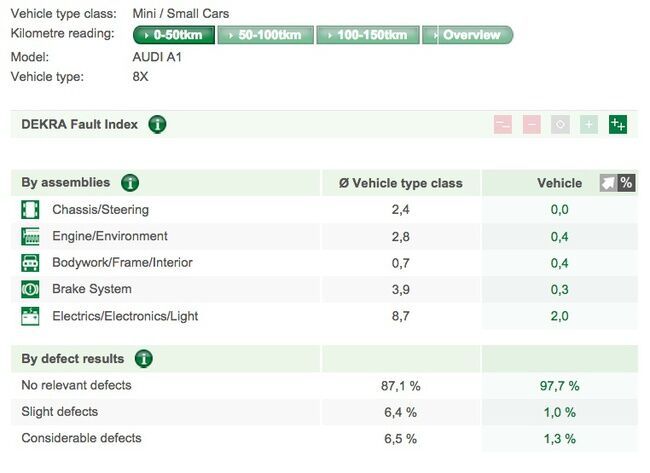Click the Electrics/Electronics/Light battery icon
Image resolution: width=650 pixels, height=473 pixels.
click(30, 316)
